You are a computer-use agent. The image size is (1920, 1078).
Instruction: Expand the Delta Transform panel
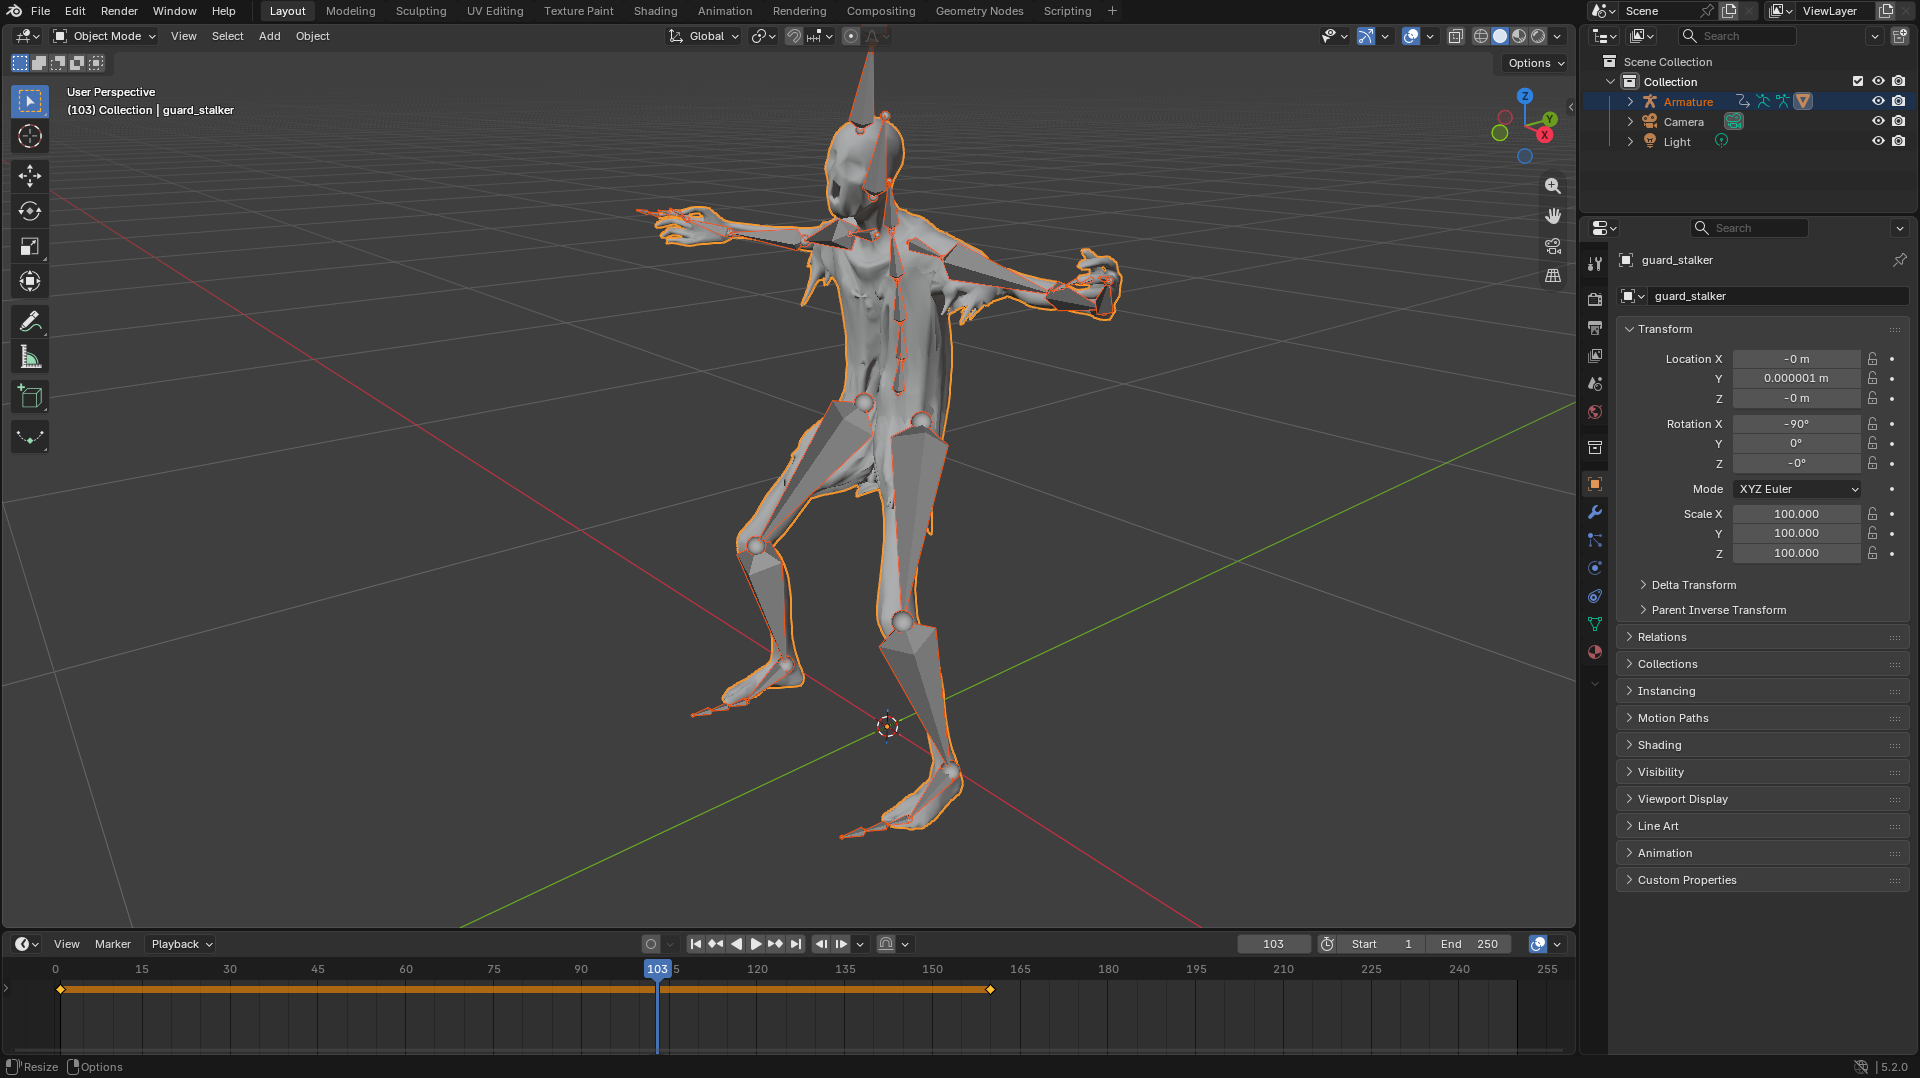point(1693,585)
